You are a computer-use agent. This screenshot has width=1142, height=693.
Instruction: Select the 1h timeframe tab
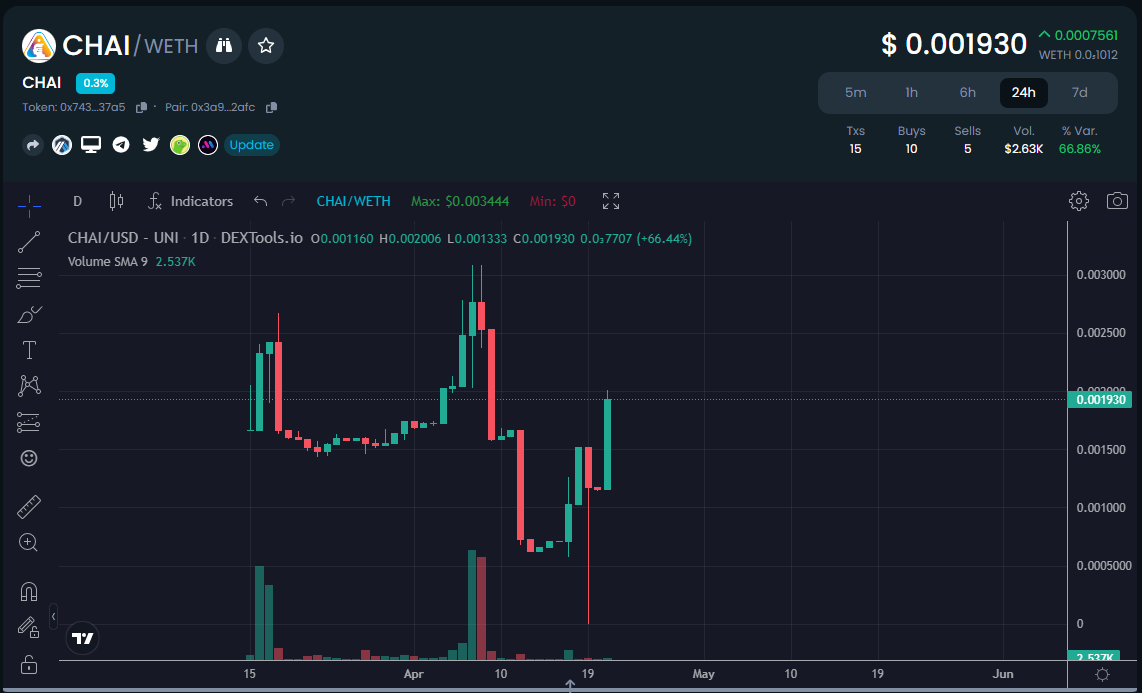tap(912, 92)
